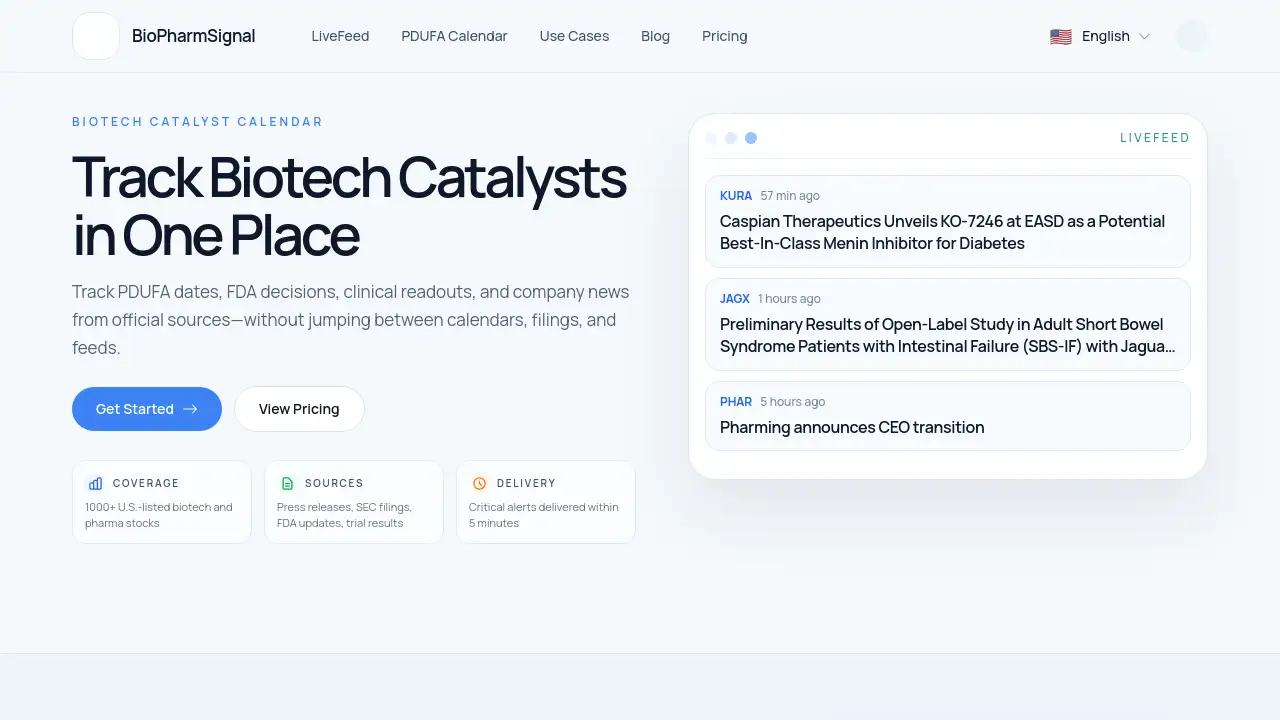Image resolution: width=1280 pixels, height=720 pixels.
Task: Open Pricing in the top navigation
Action: [x=724, y=36]
